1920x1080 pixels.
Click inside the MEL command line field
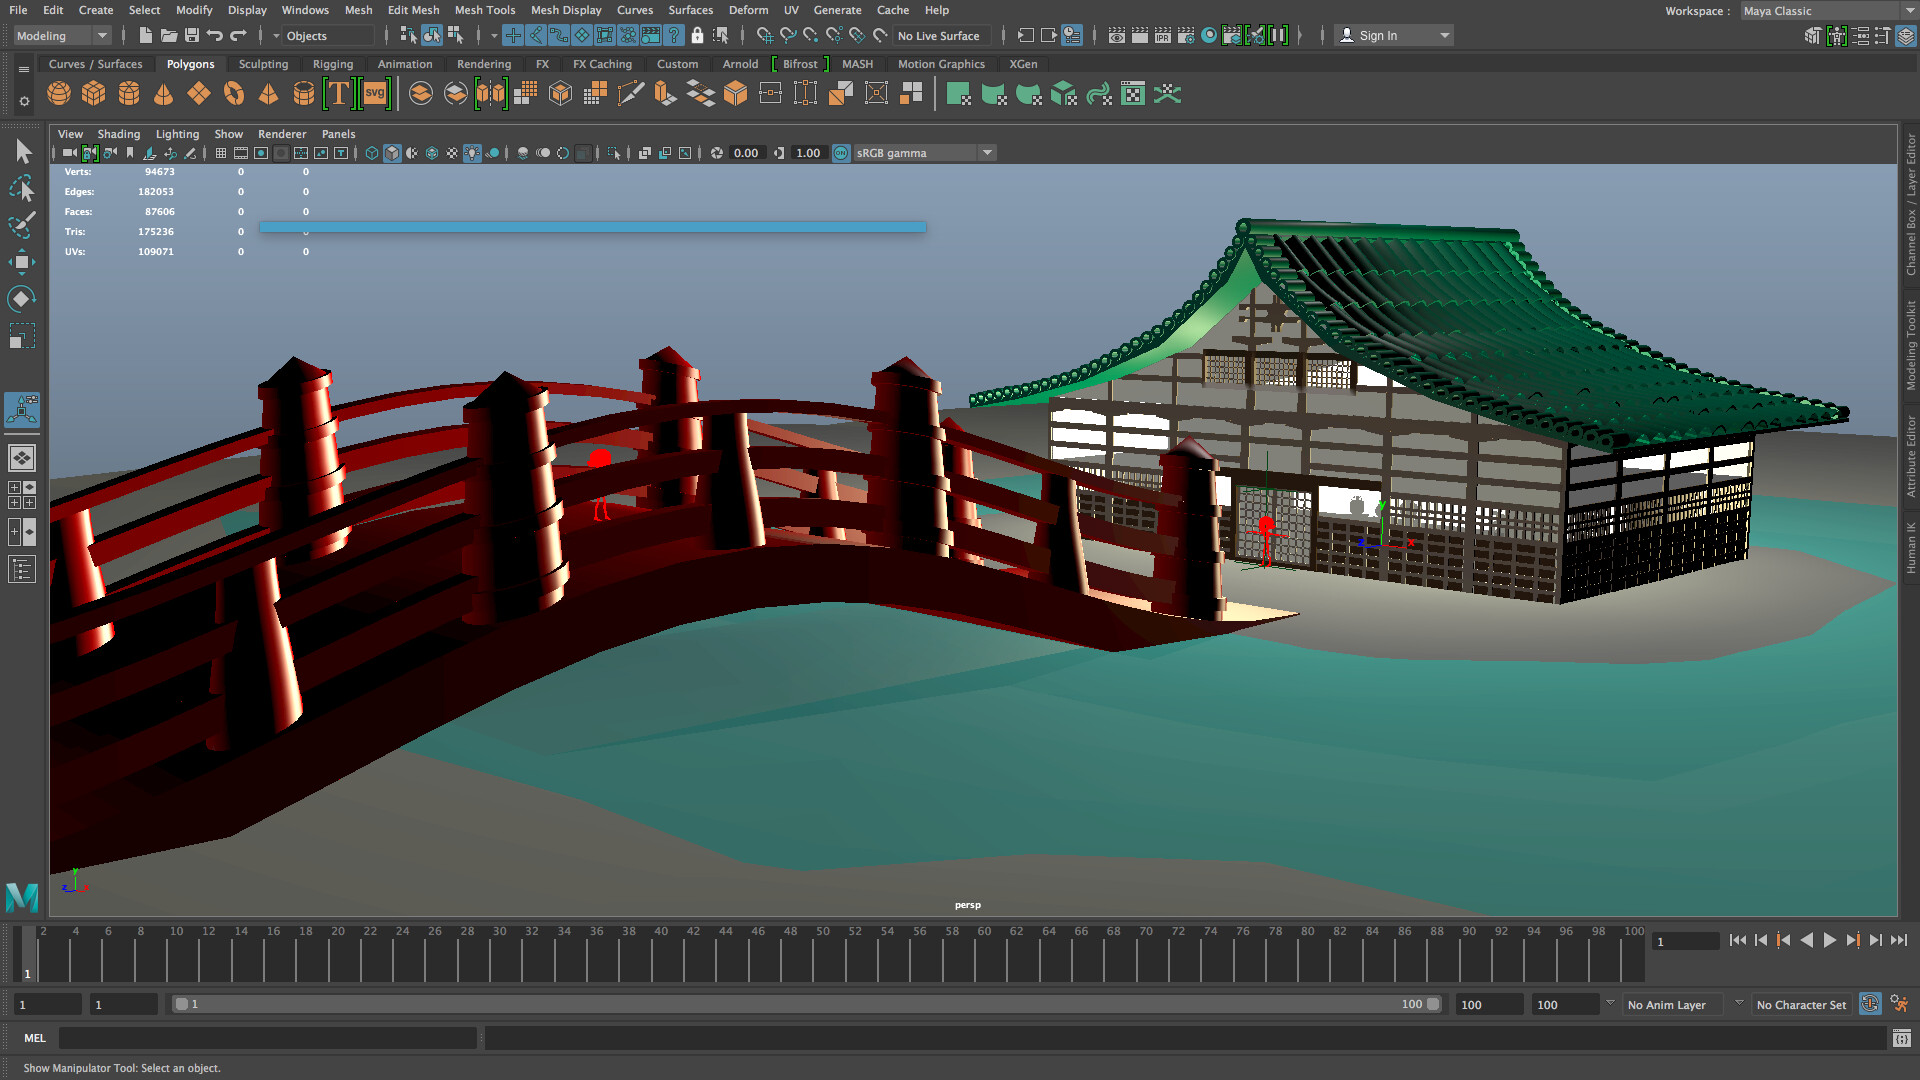tap(270, 1038)
